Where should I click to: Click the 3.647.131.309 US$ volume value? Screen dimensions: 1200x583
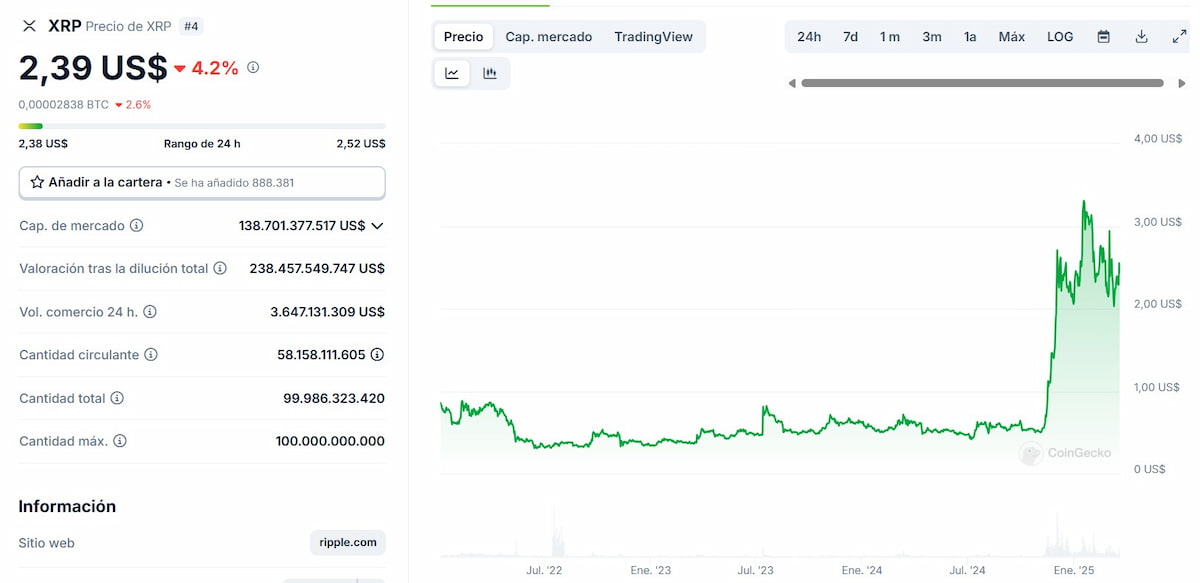coord(327,312)
